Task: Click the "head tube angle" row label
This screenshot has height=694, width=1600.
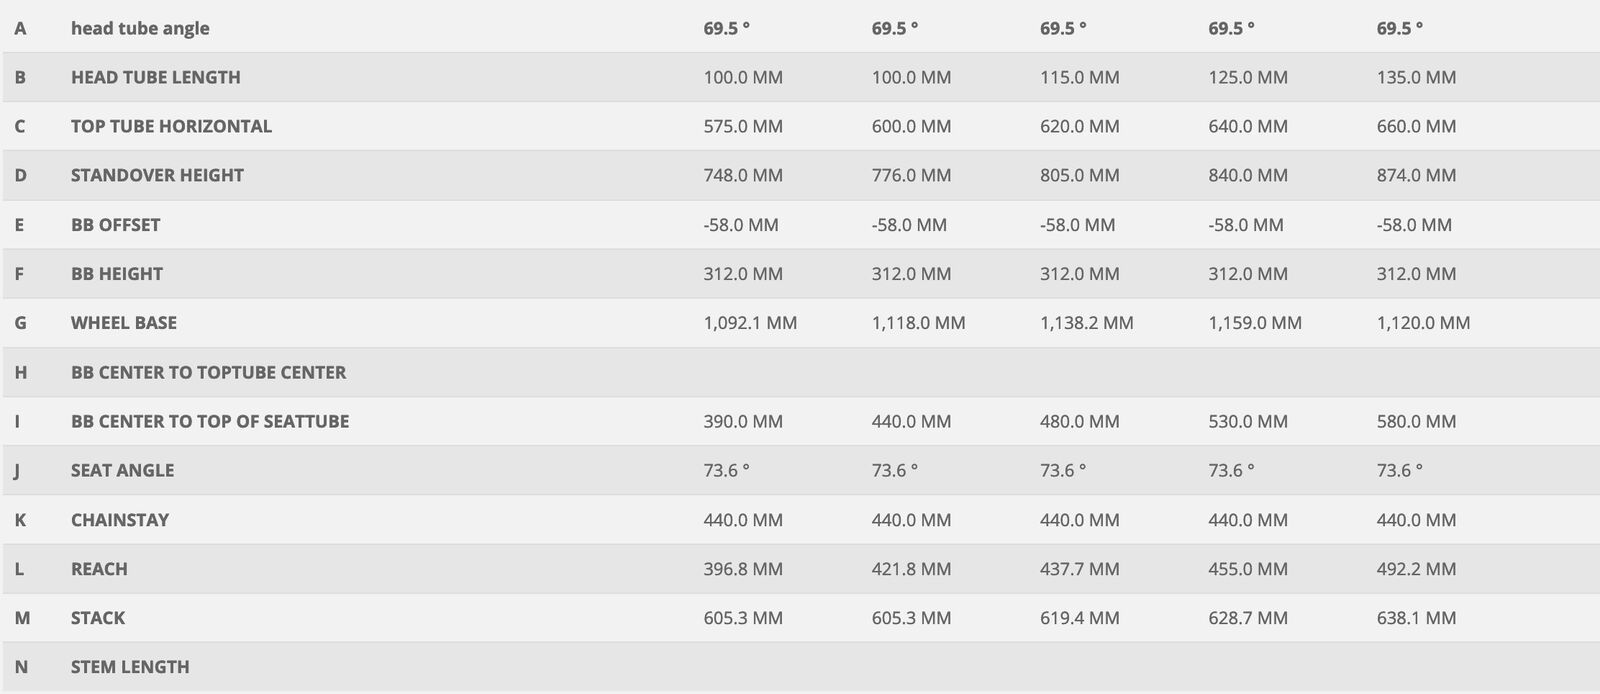Action: point(140,28)
